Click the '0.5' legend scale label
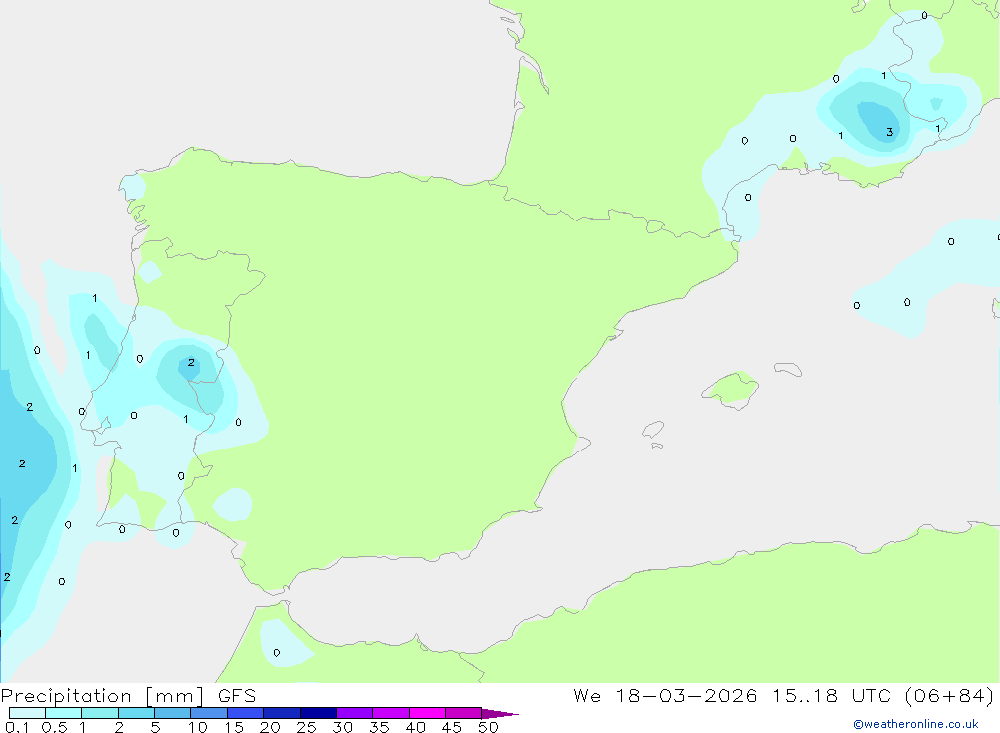This screenshot has width=1000, height=733. click(54, 727)
